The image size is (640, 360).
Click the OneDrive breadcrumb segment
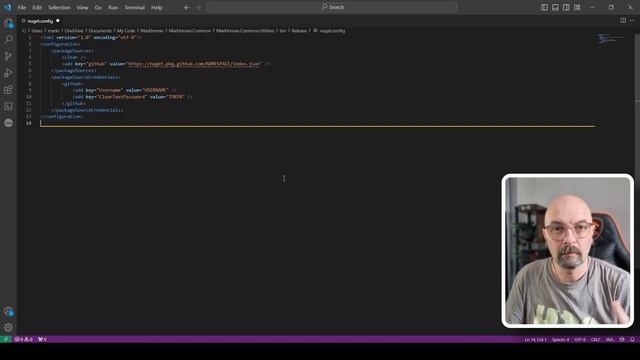(x=74, y=31)
